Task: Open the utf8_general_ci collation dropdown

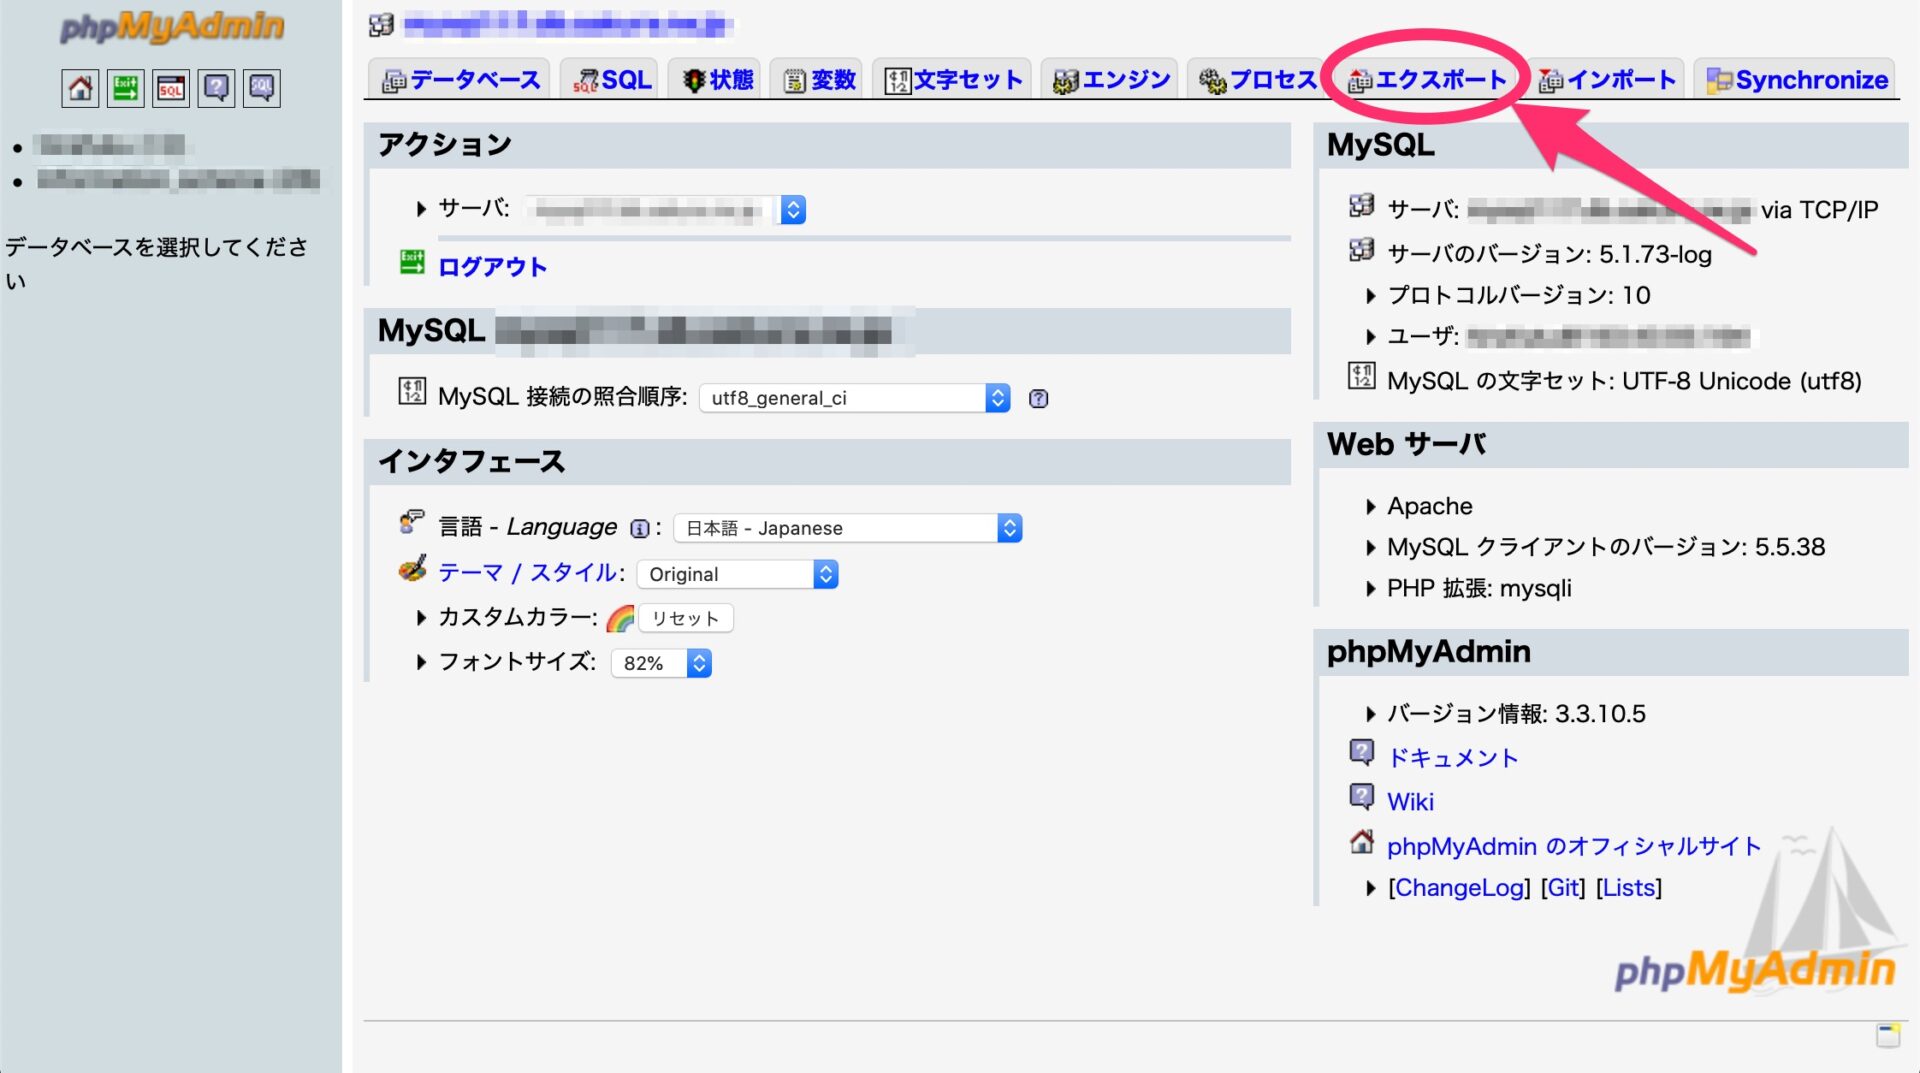Action: (x=854, y=398)
